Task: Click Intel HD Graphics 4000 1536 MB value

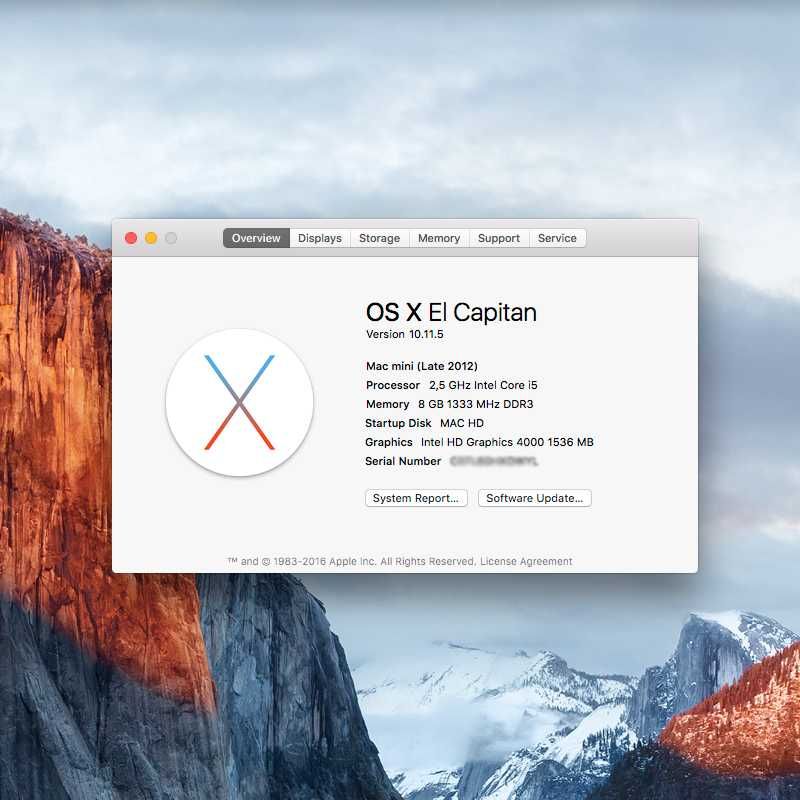Action: click(507, 442)
